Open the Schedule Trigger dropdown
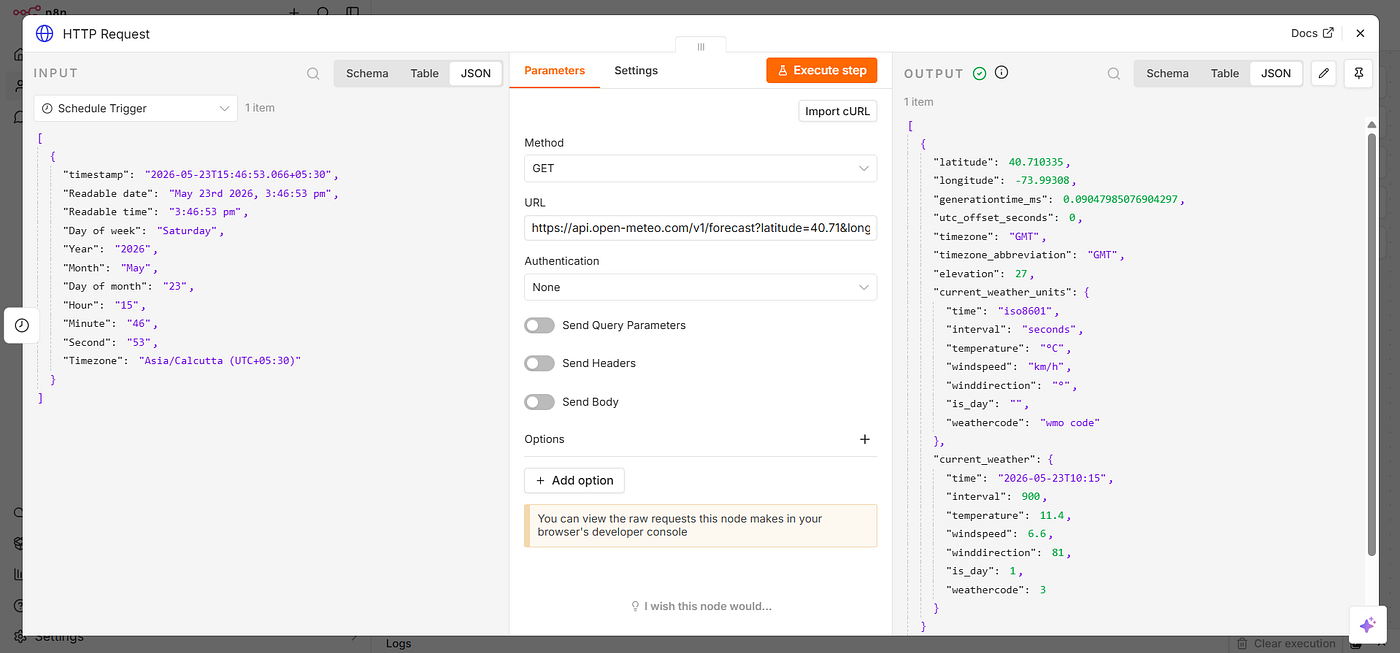The height and width of the screenshot is (653, 1400). (x=136, y=108)
